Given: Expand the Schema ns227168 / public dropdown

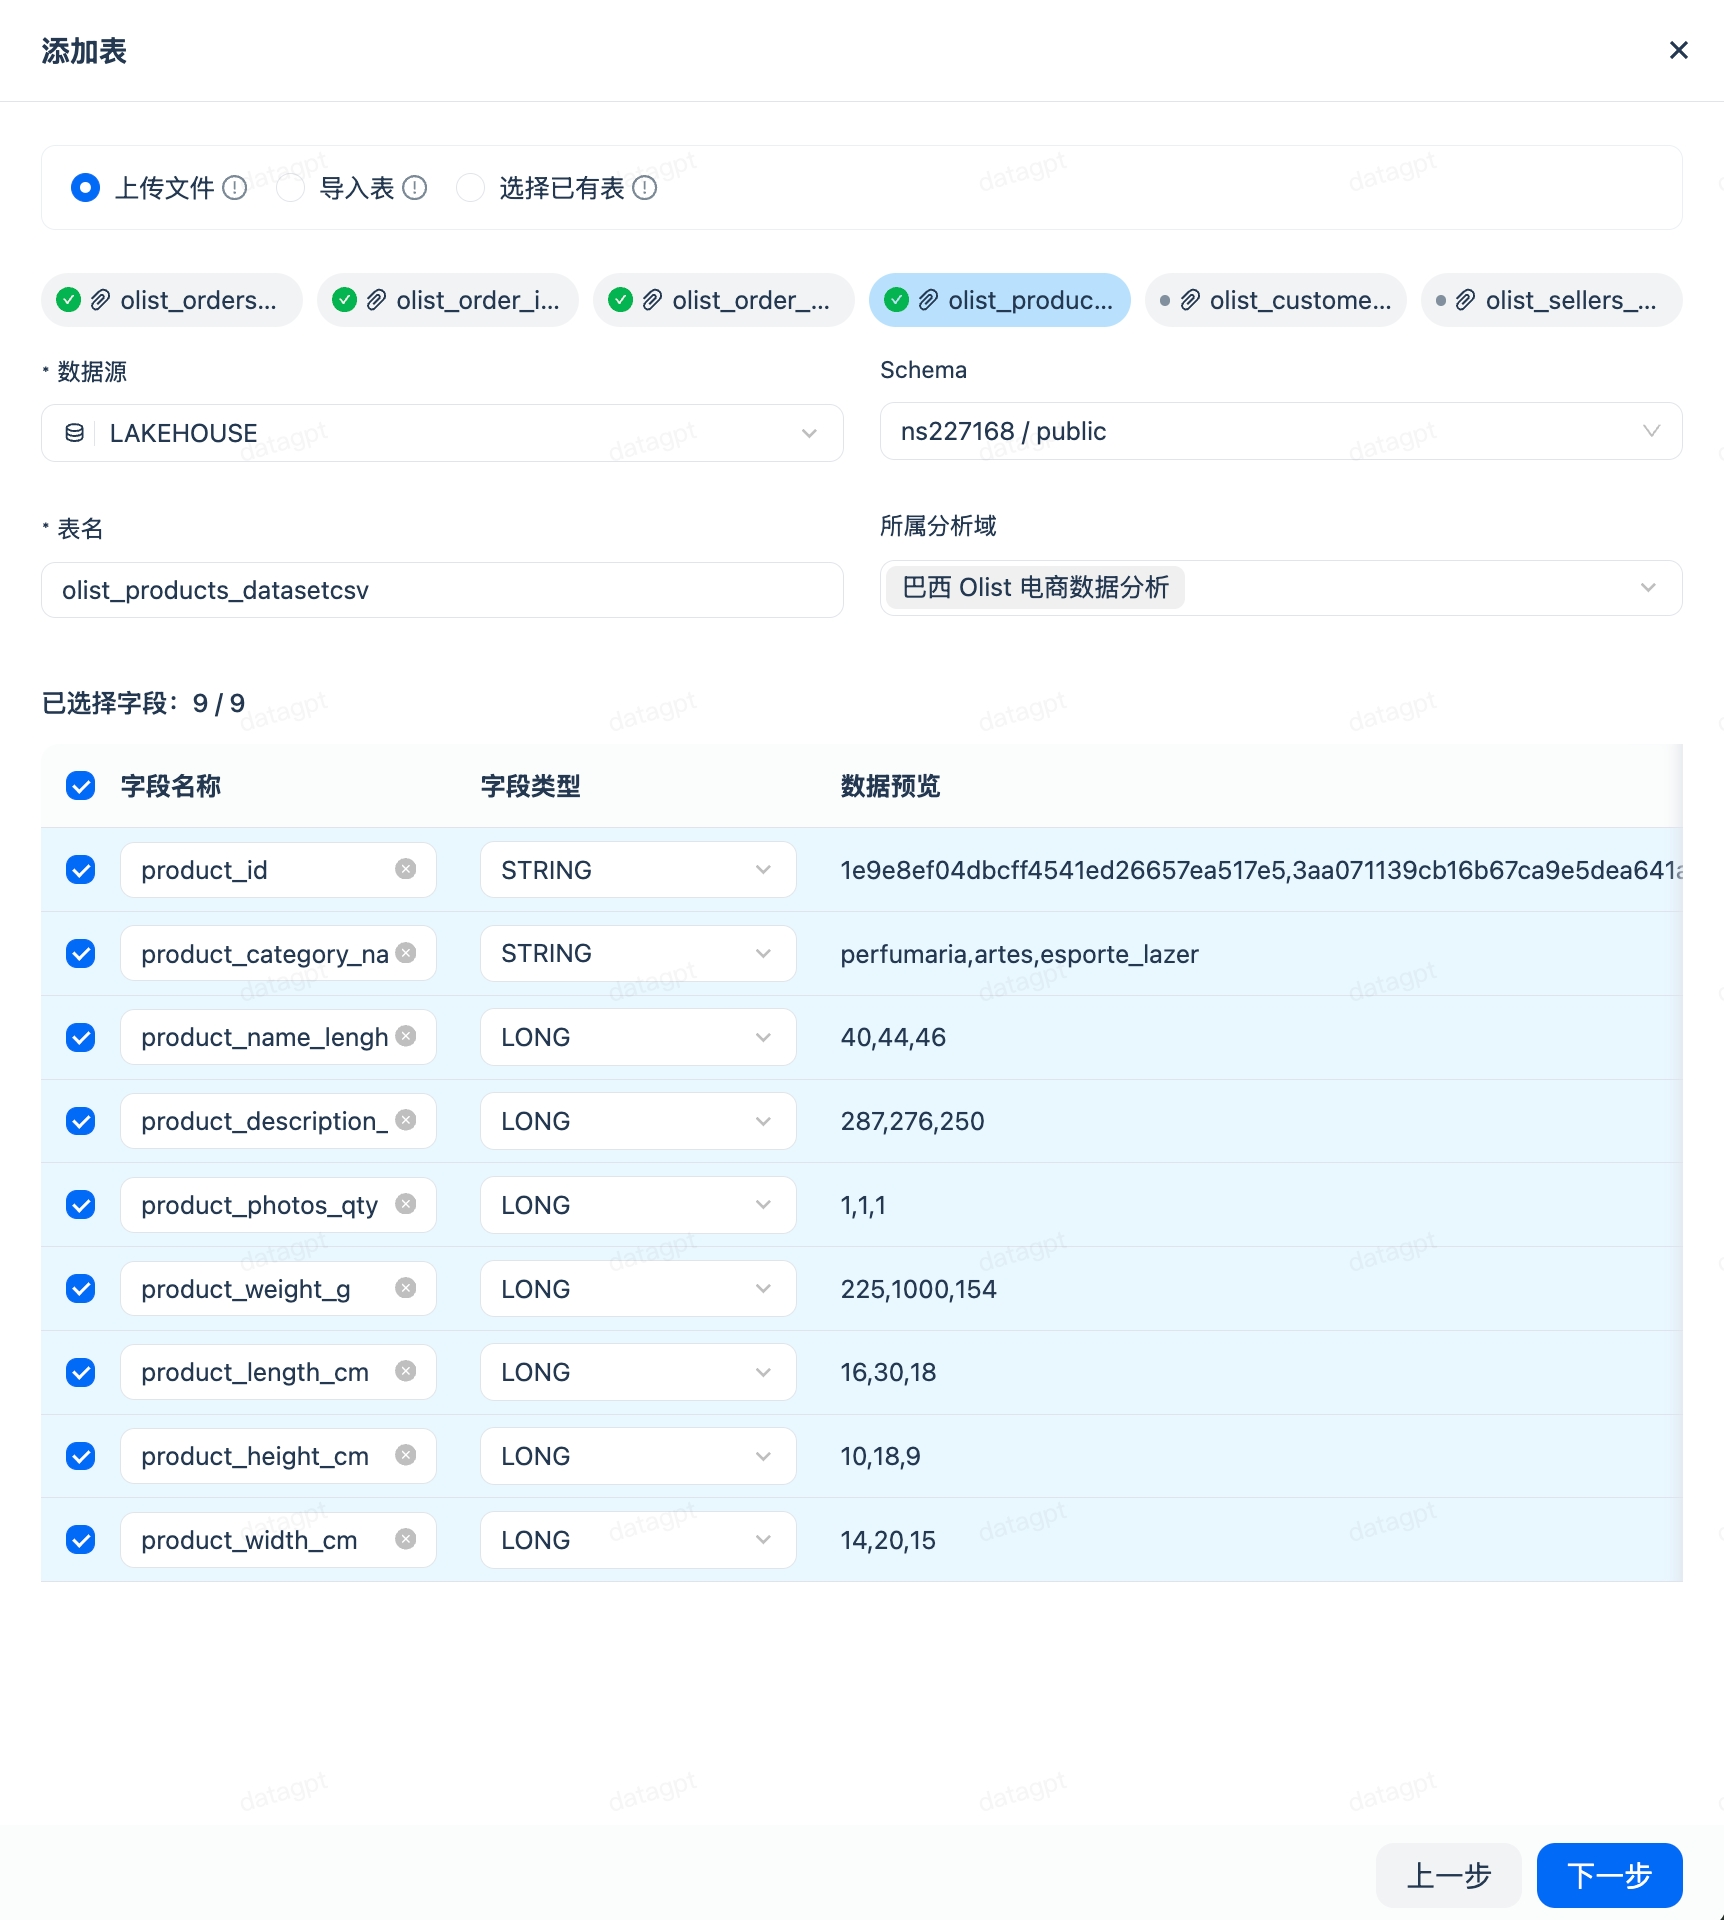Looking at the screenshot, I should click(x=1280, y=431).
